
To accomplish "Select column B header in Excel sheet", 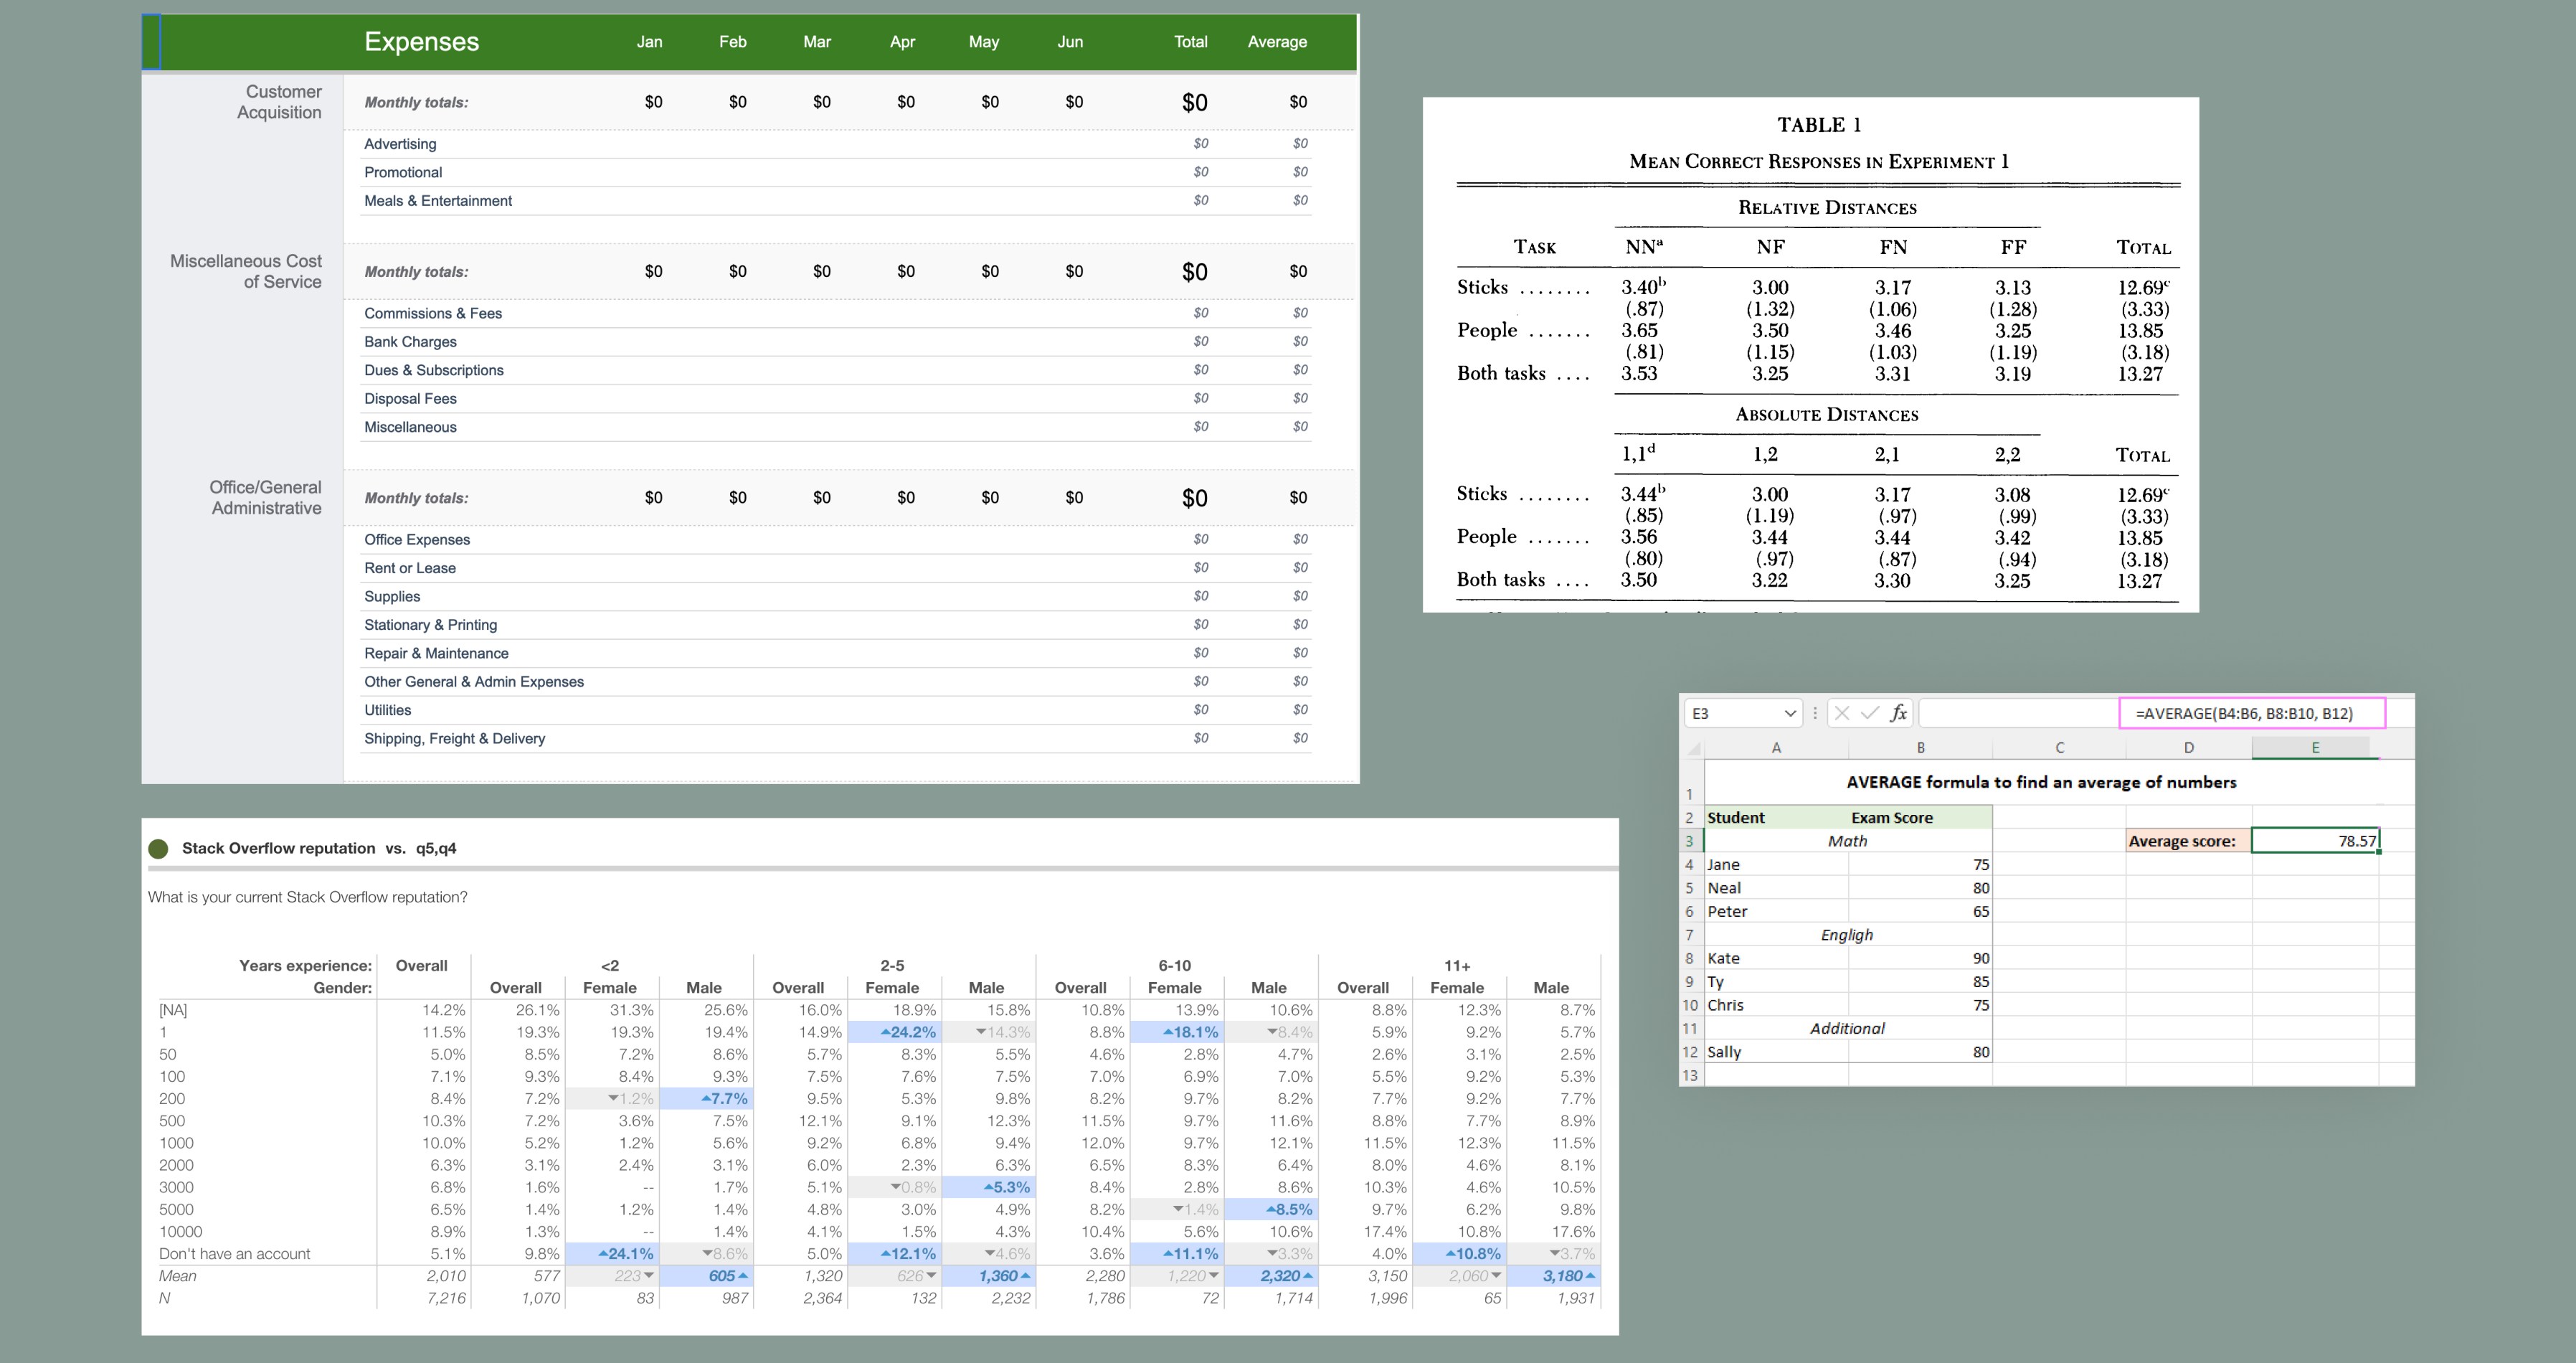I will [x=1920, y=748].
